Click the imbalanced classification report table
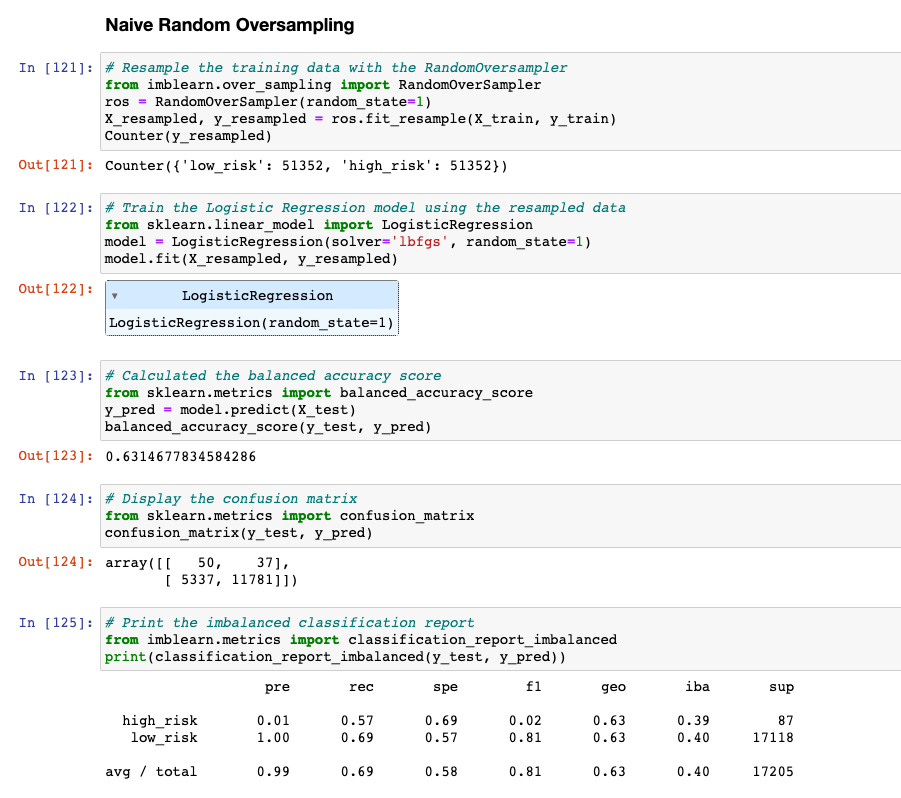901x798 pixels. pyautogui.click(x=450, y=728)
